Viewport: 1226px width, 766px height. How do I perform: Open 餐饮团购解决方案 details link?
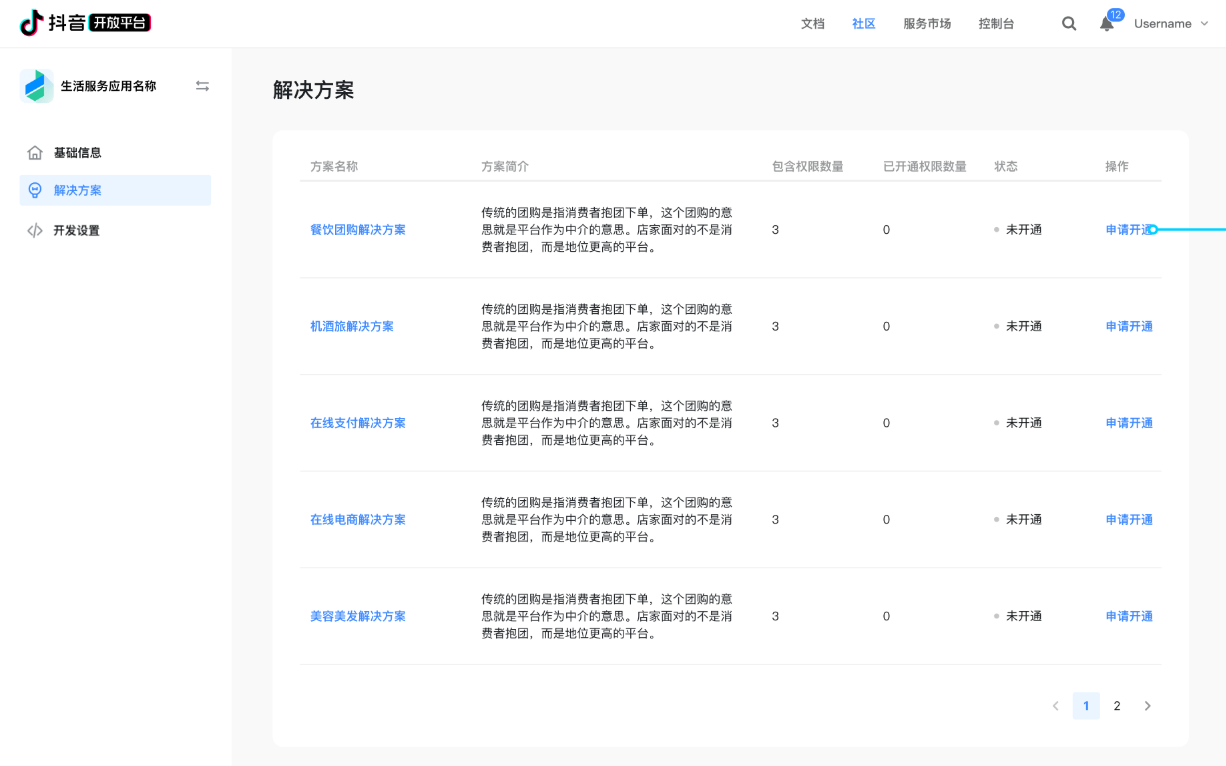357,229
